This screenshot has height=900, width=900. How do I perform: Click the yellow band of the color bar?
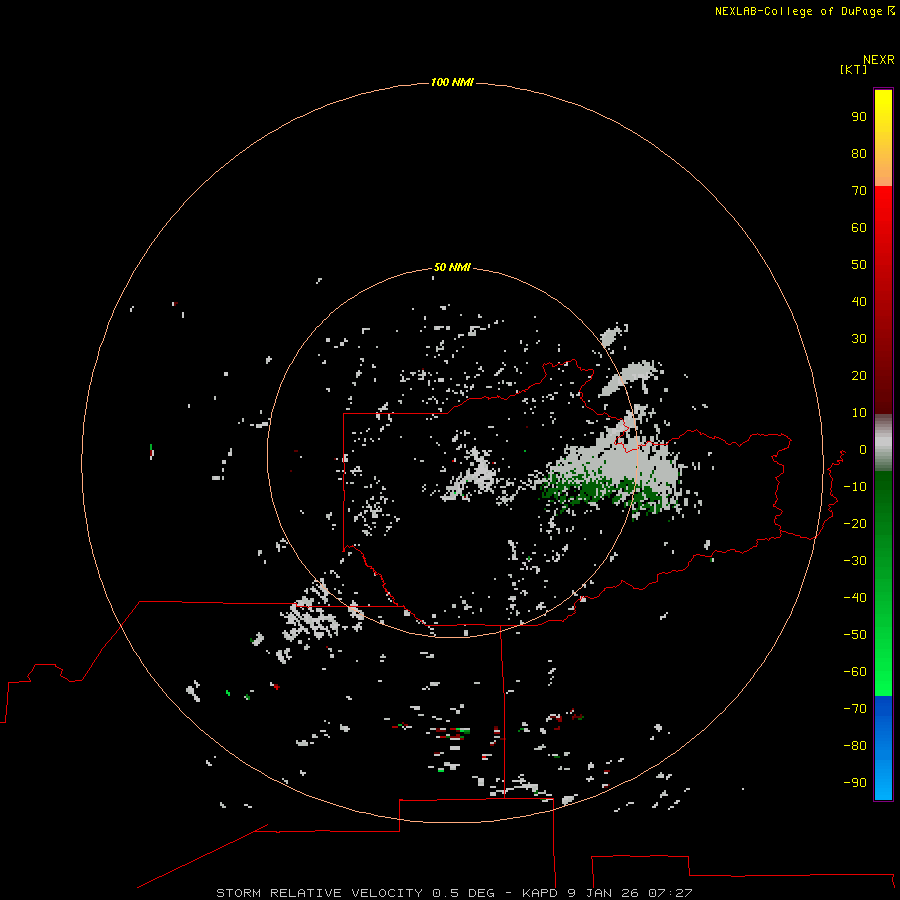tap(883, 138)
